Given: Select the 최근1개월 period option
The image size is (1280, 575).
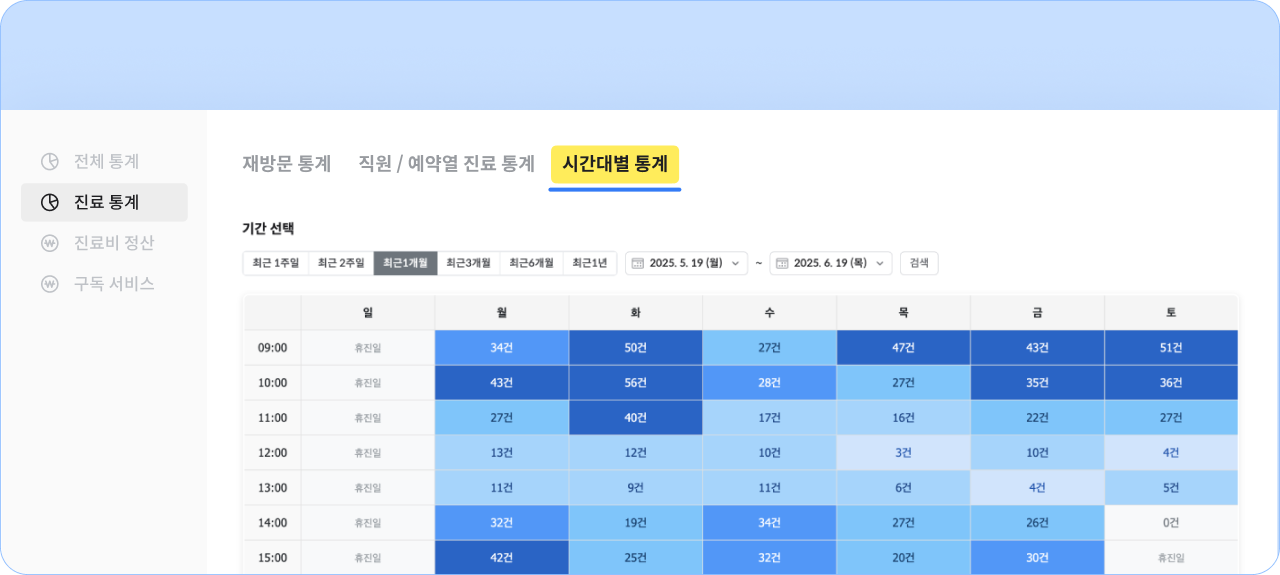Looking at the screenshot, I should pos(405,263).
